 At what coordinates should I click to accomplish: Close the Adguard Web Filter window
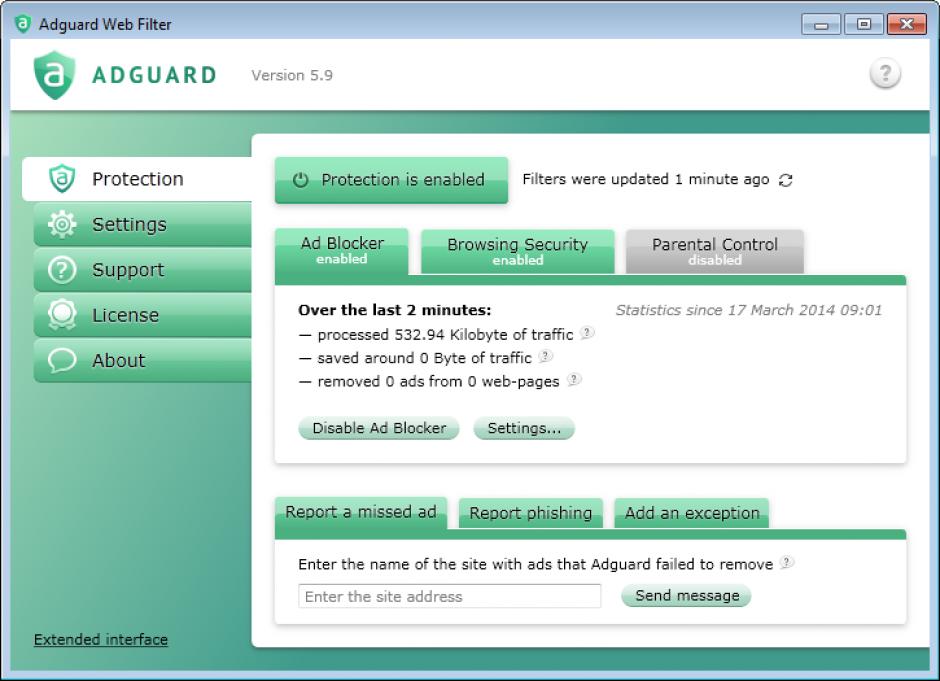click(x=906, y=25)
